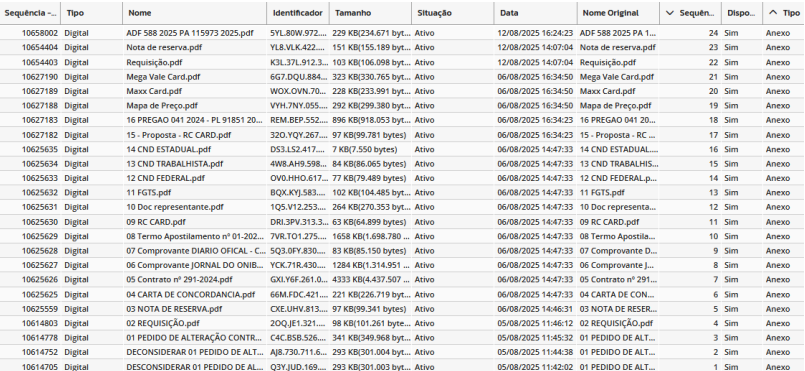Click size 7 KB(7.550 bytes)
The image size is (805, 371).
coord(365,149)
